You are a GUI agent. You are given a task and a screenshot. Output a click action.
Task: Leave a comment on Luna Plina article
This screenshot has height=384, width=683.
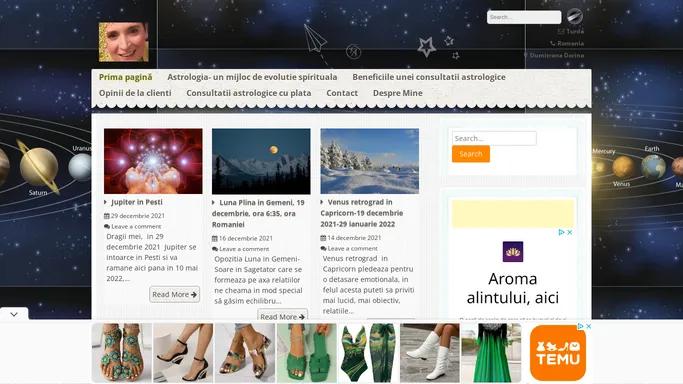pyautogui.click(x=244, y=249)
